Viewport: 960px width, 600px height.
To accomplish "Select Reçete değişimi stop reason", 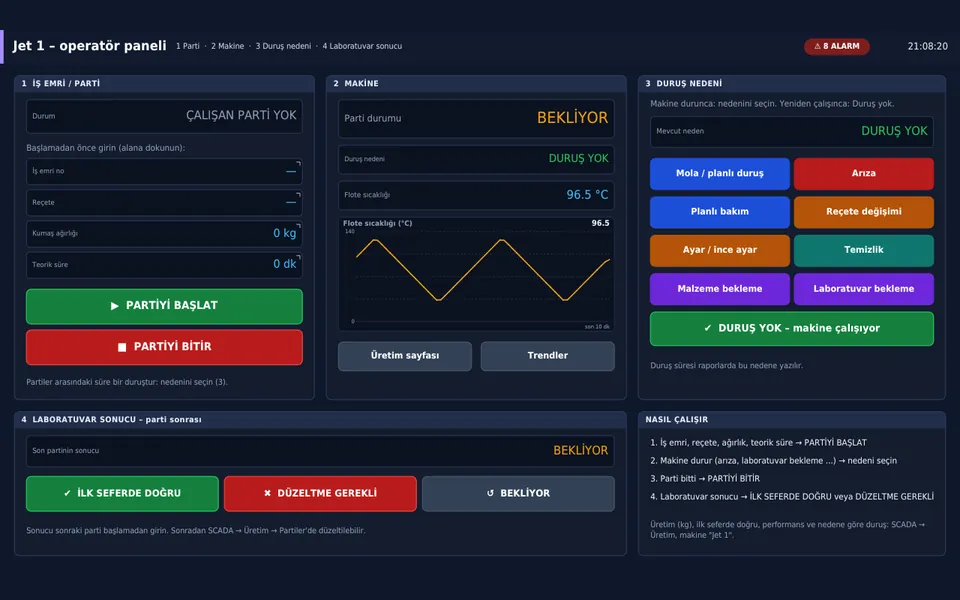I will 864,212.
